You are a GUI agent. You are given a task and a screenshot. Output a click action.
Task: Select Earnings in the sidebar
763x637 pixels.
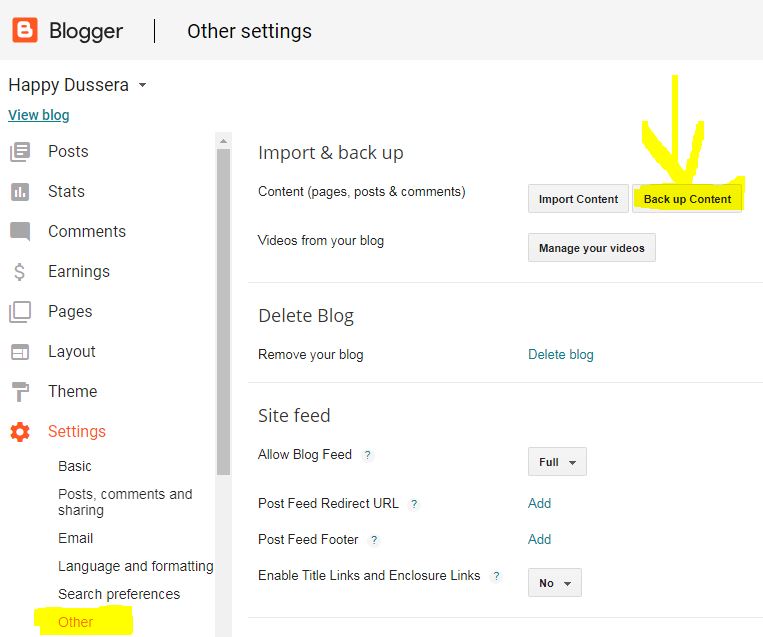[x=79, y=272]
